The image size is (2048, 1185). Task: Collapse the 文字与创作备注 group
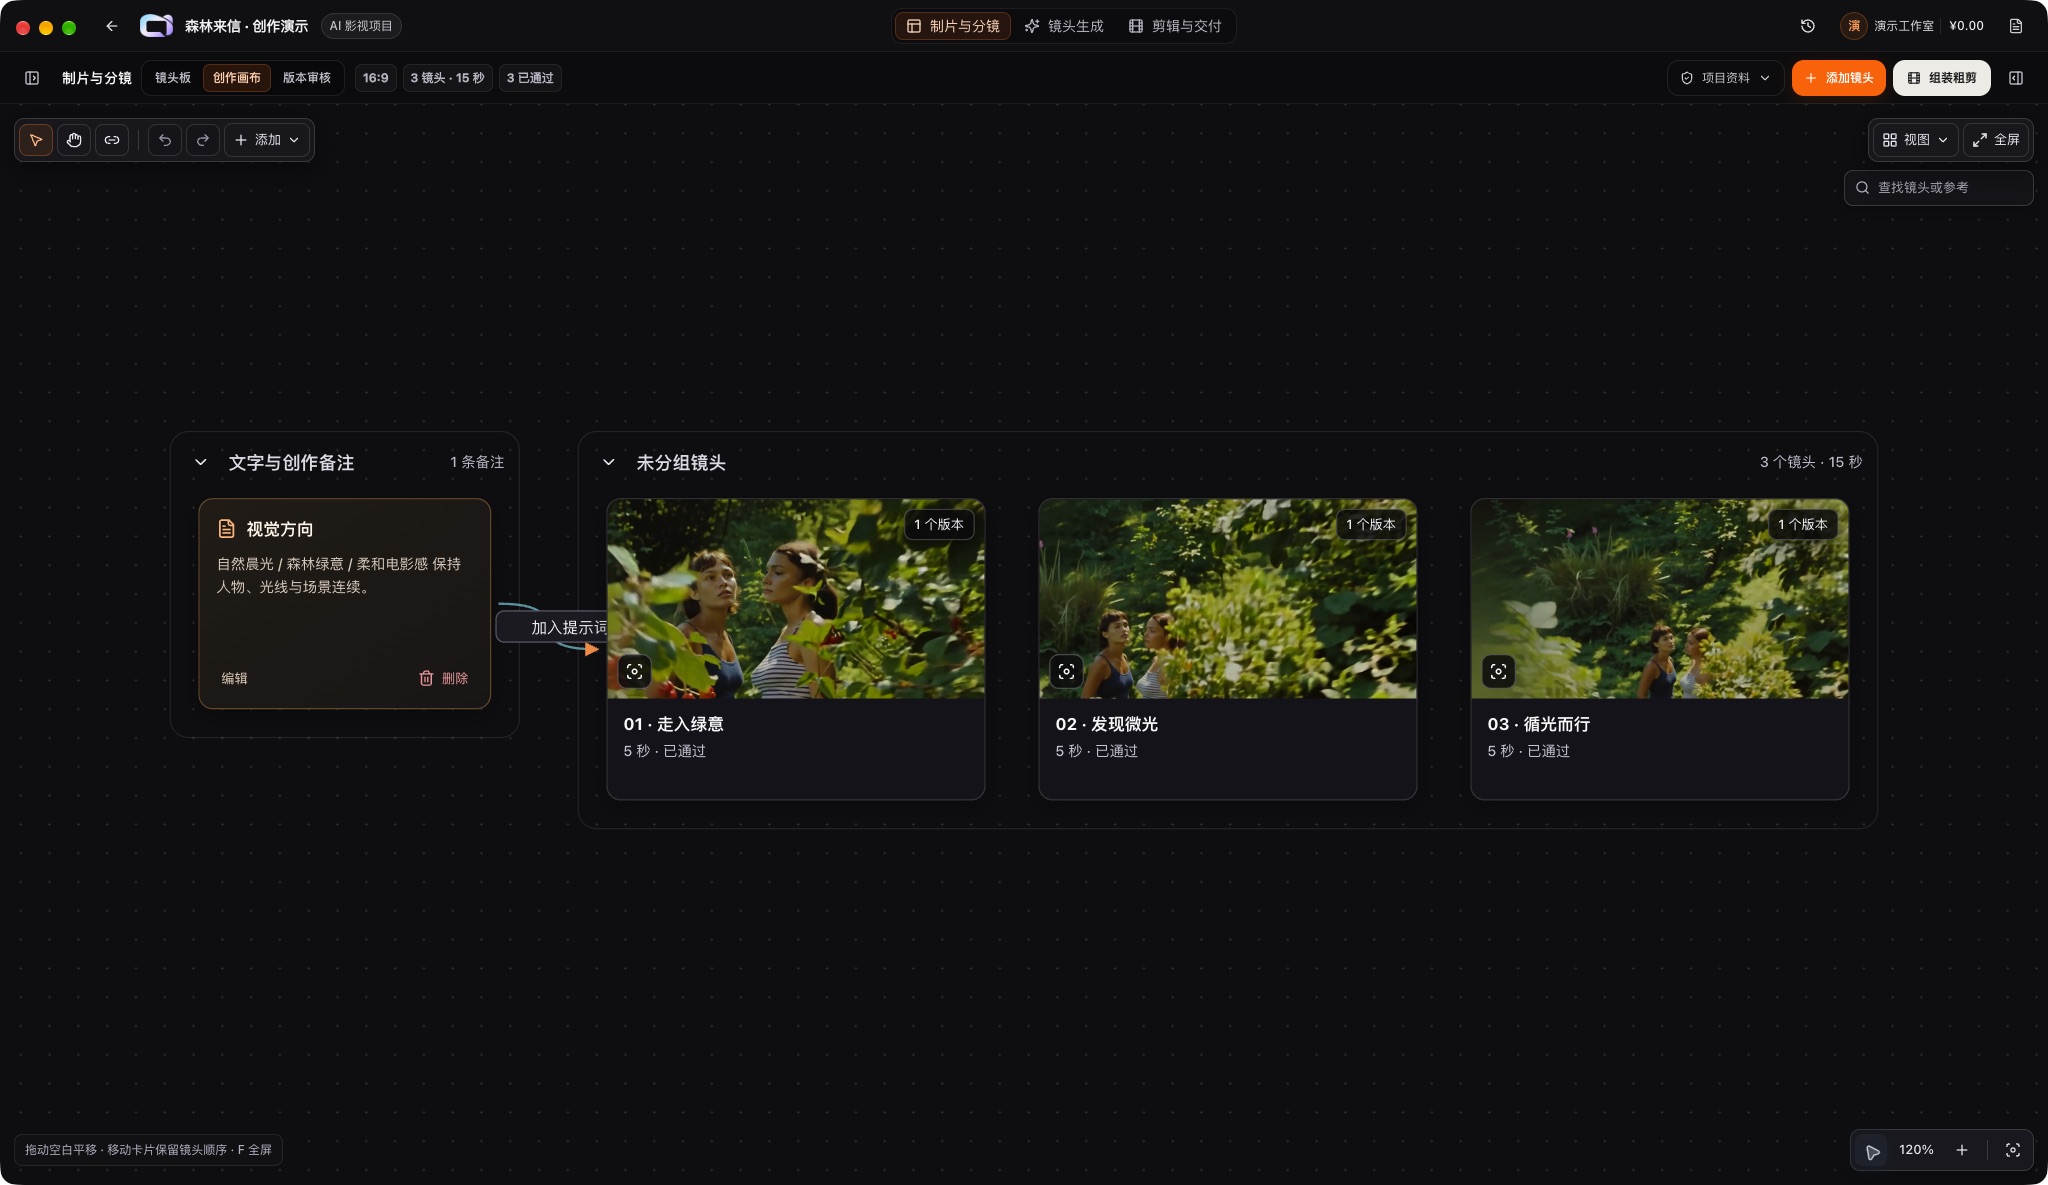(201, 462)
